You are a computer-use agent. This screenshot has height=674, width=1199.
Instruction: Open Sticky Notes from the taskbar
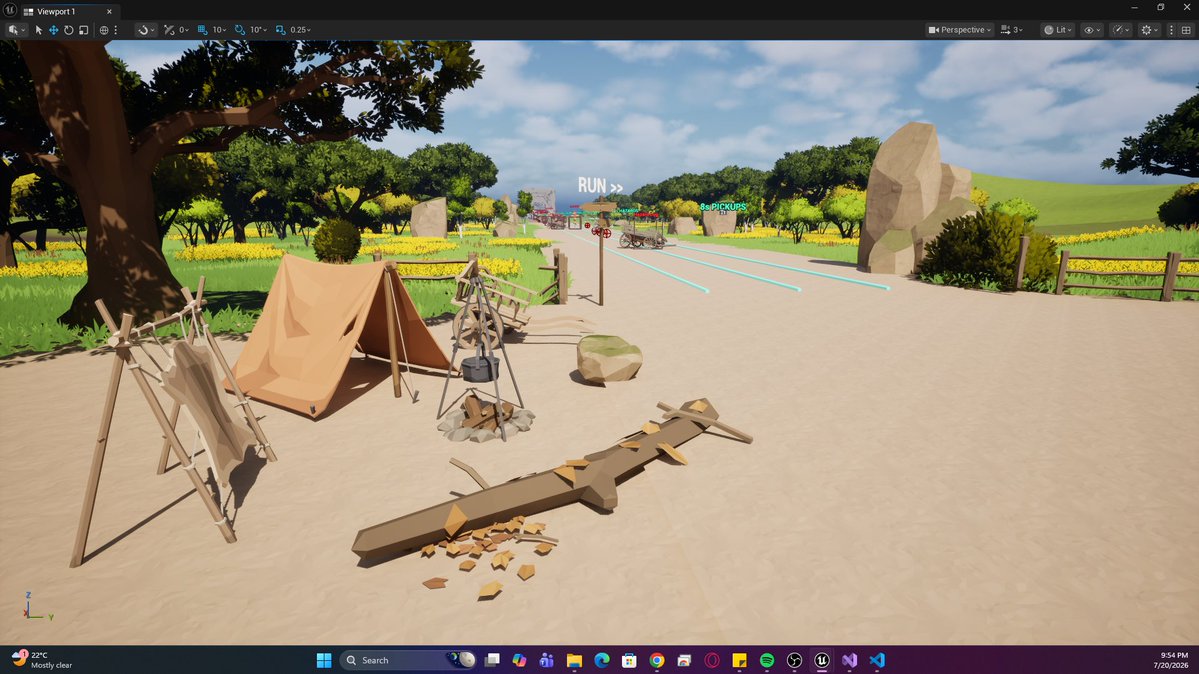coord(739,660)
